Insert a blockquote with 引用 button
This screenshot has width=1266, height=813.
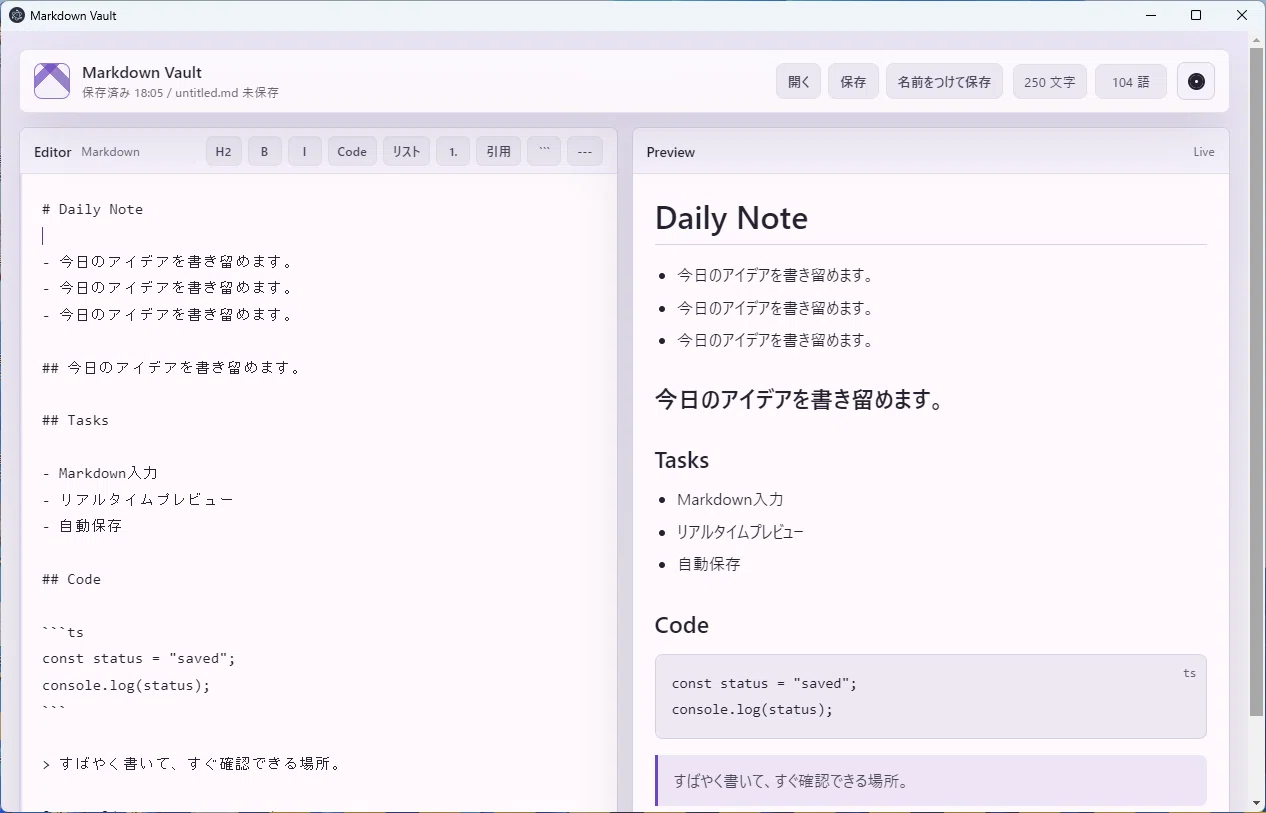(498, 152)
